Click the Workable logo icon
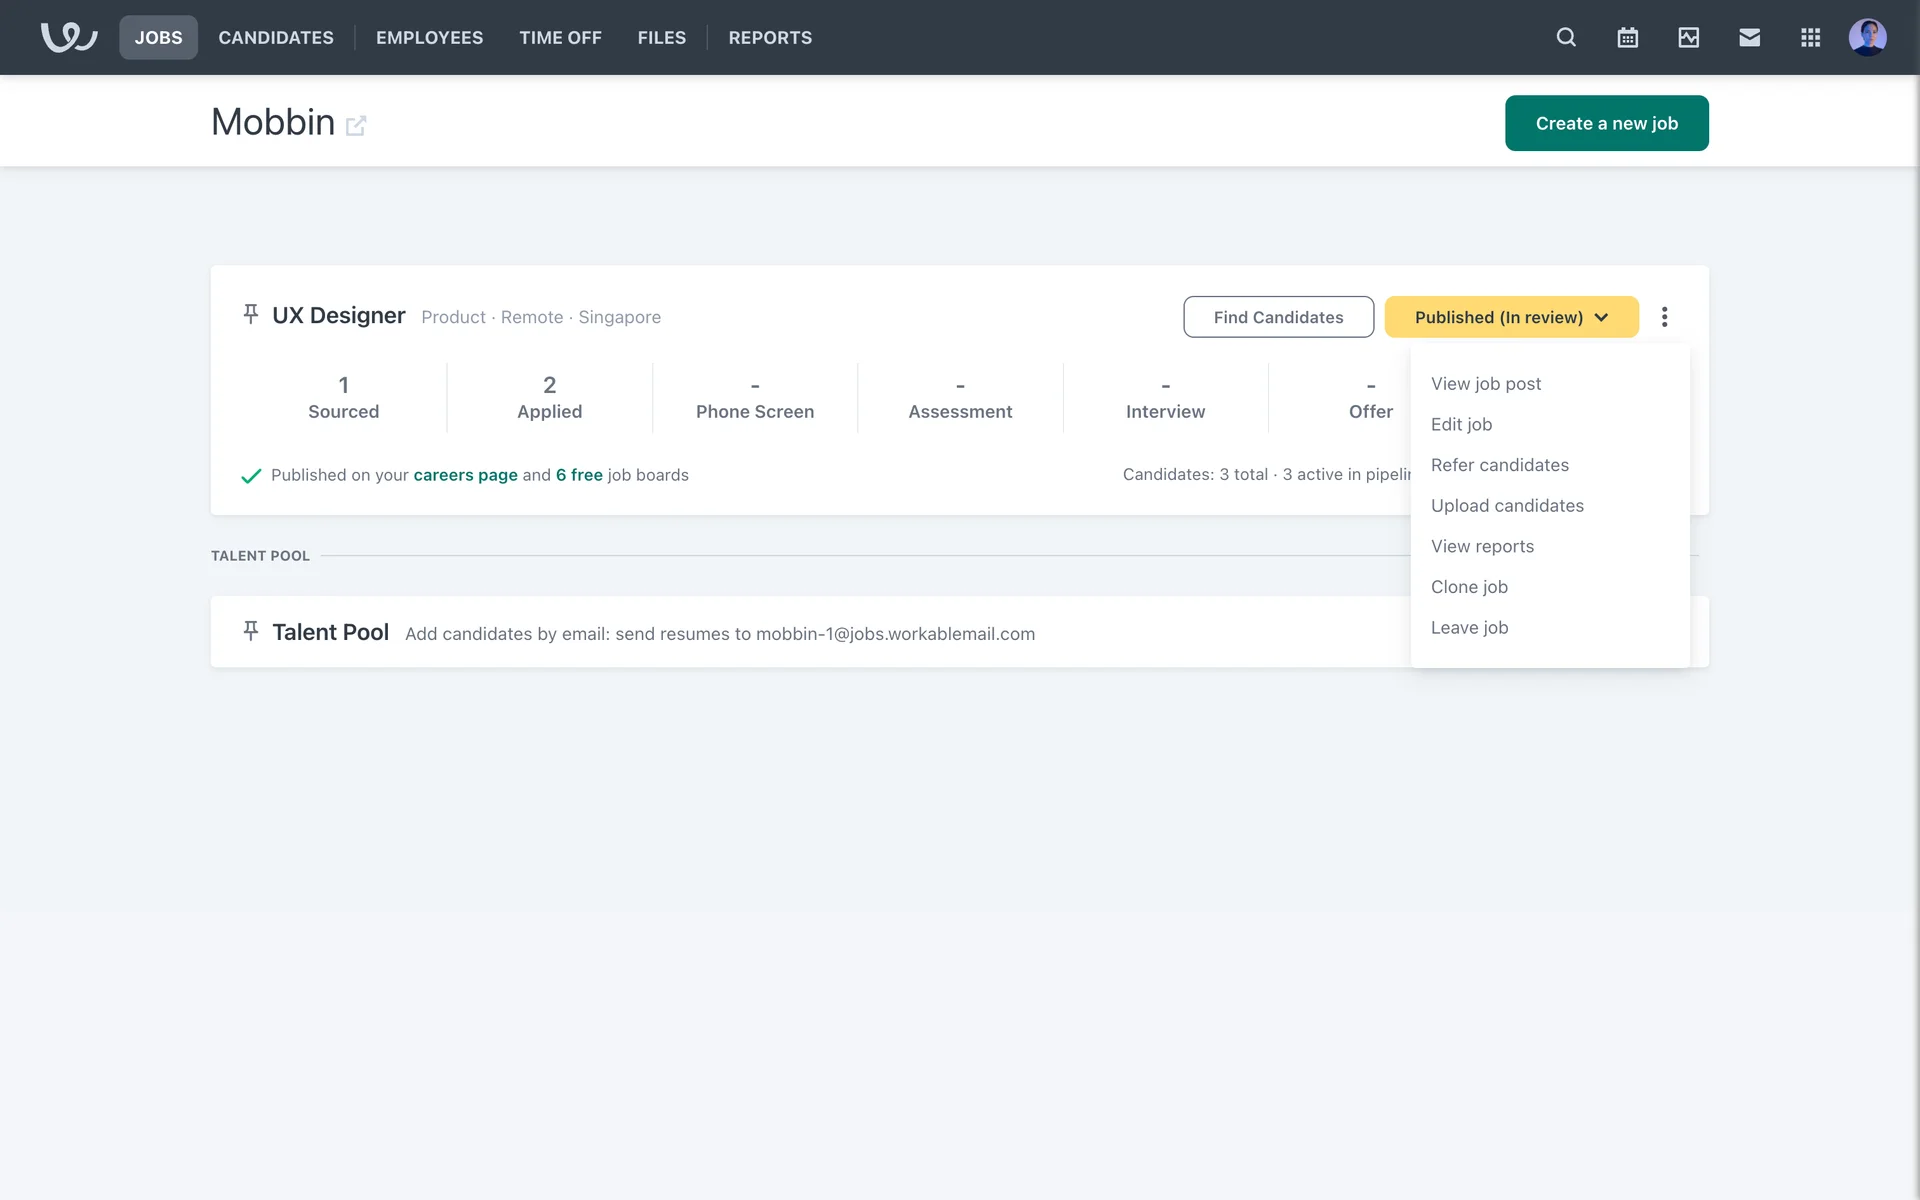 click(68, 37)
